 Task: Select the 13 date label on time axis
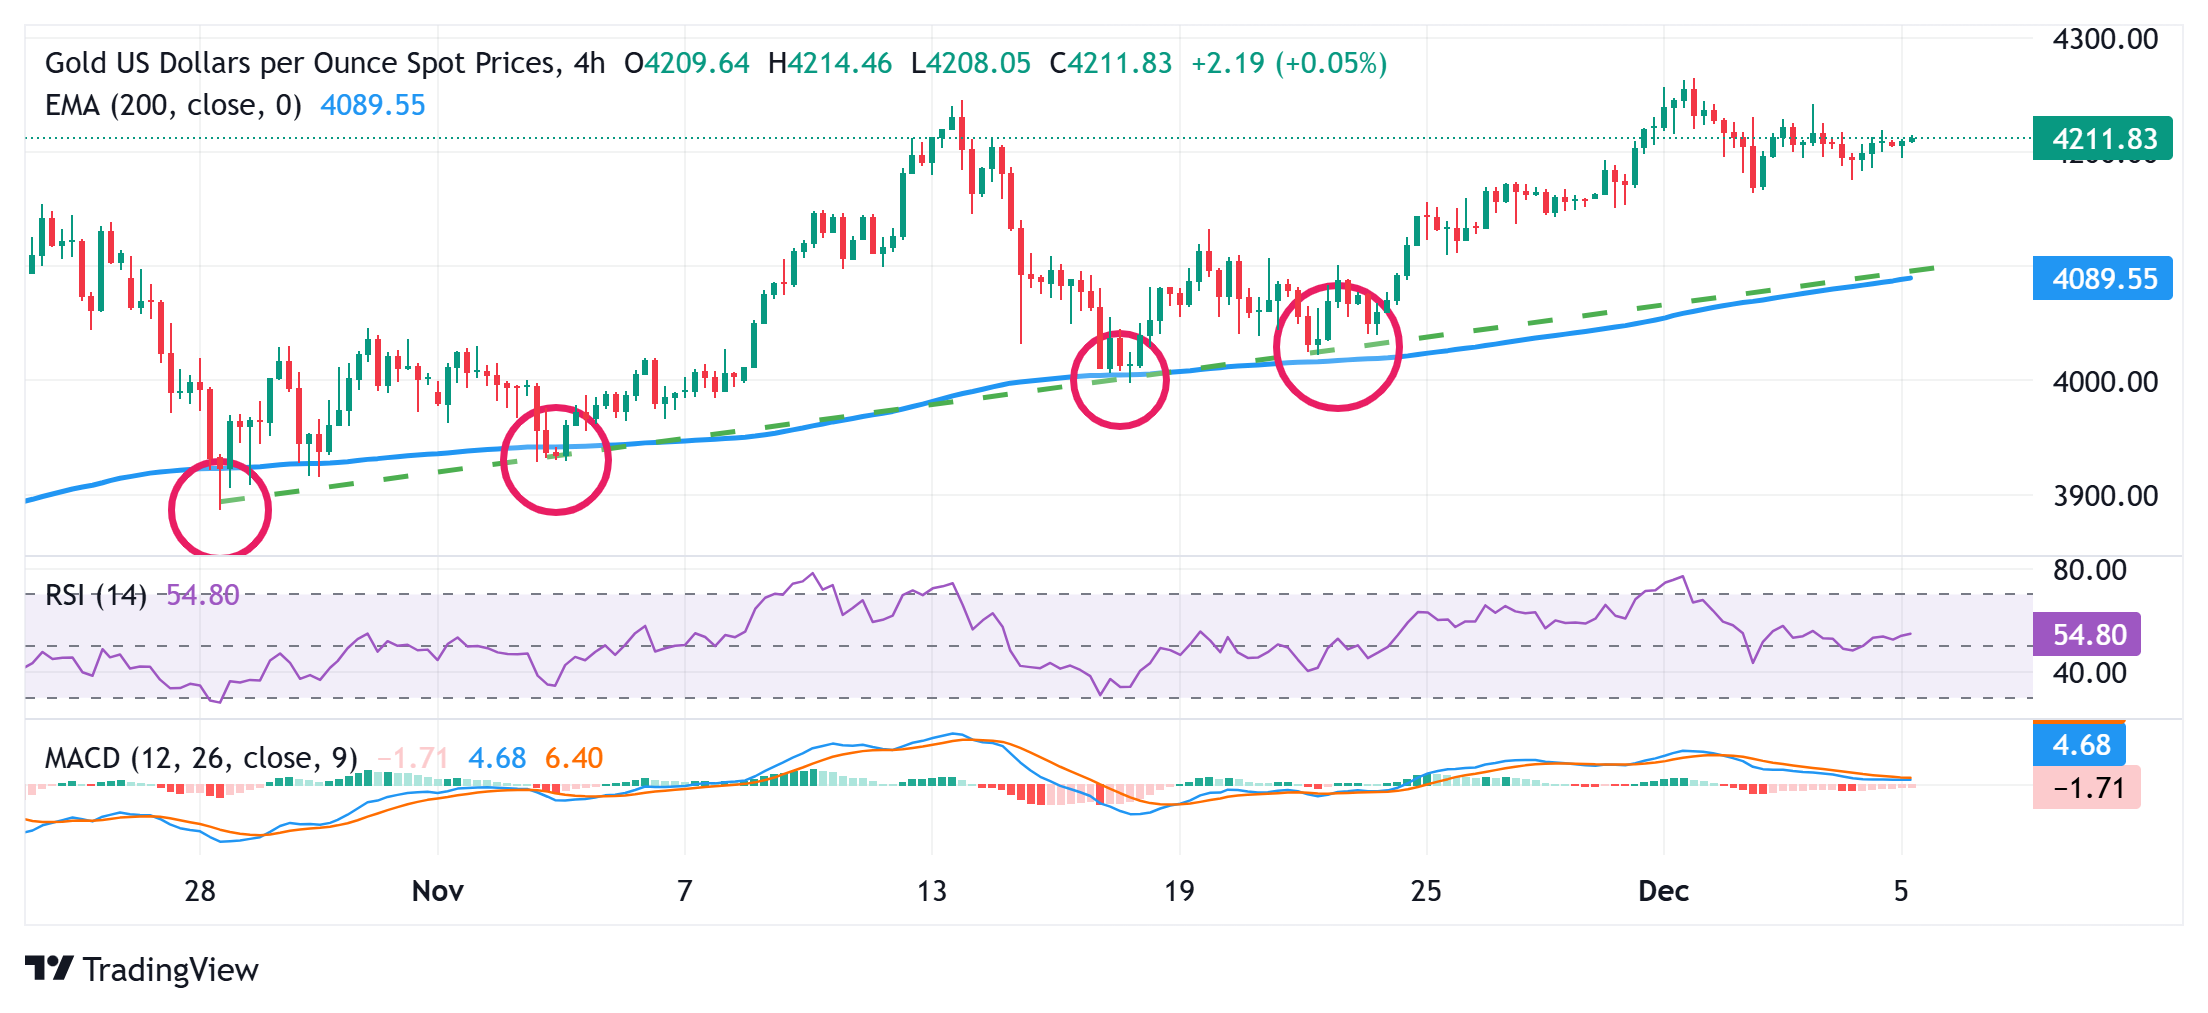coord(931,890)
